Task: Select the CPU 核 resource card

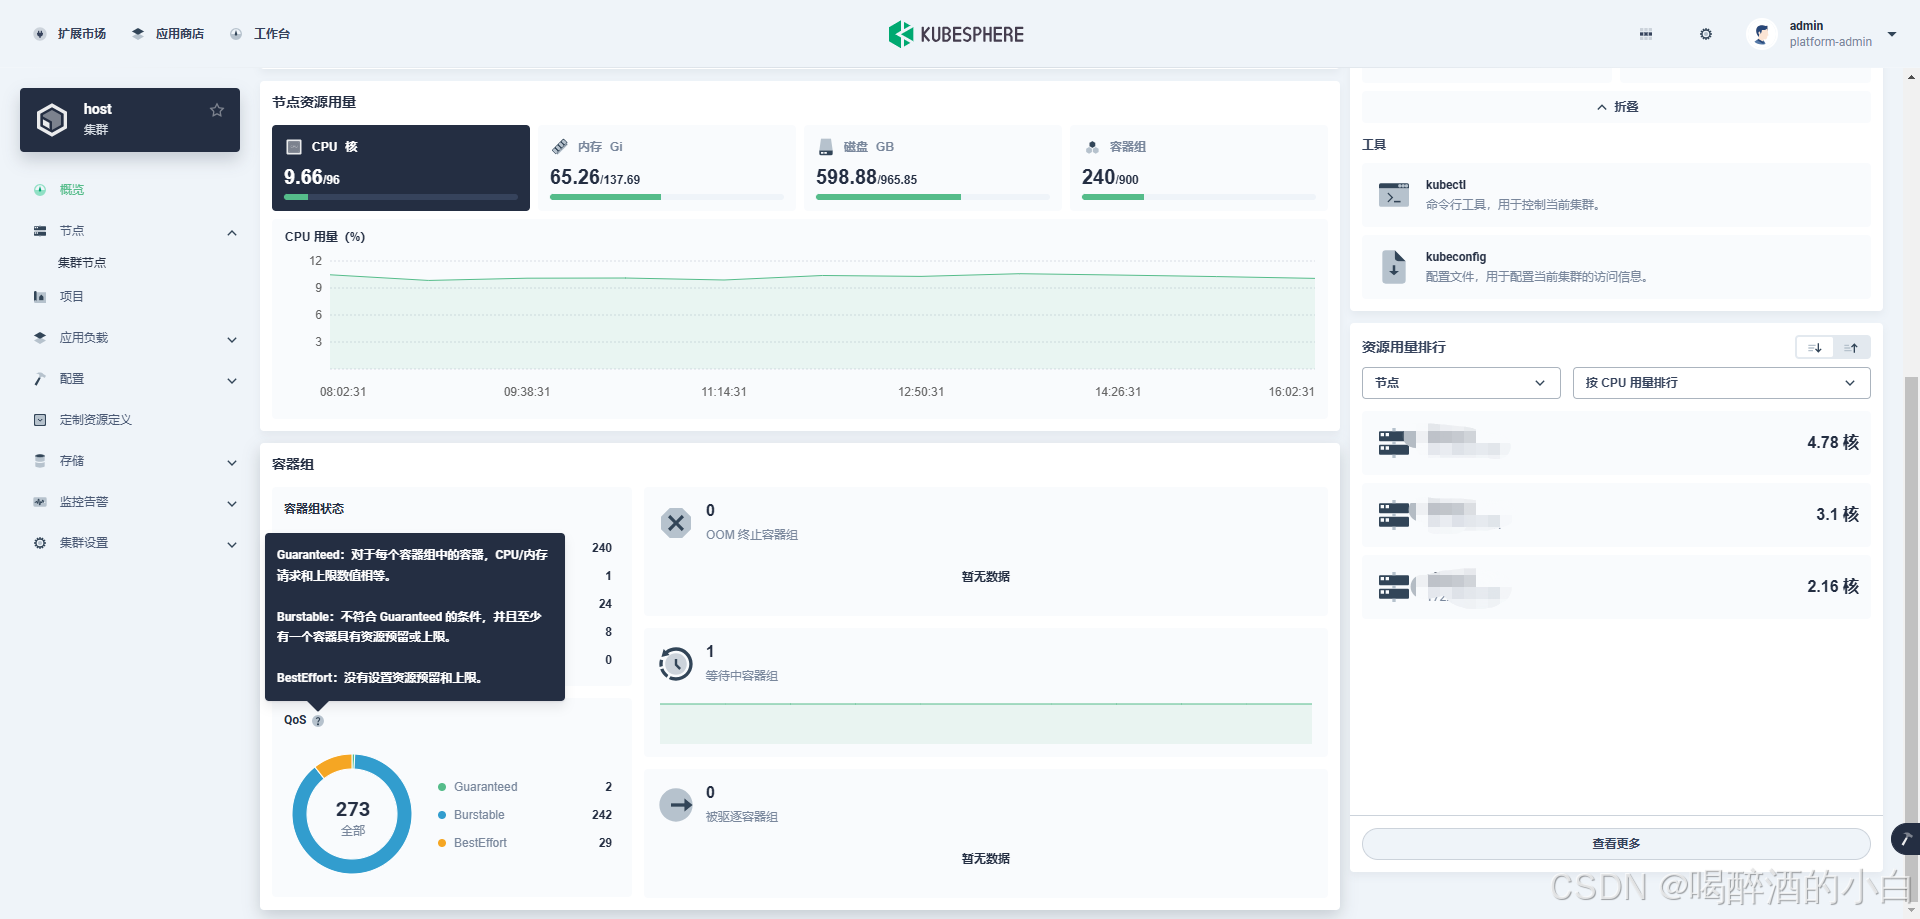Action: (x=400, y=167)
